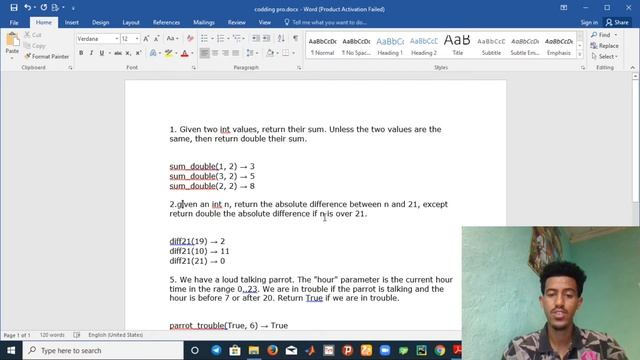Switch to the References tab
The image size is (640, 360).
(x=166, y=22)
